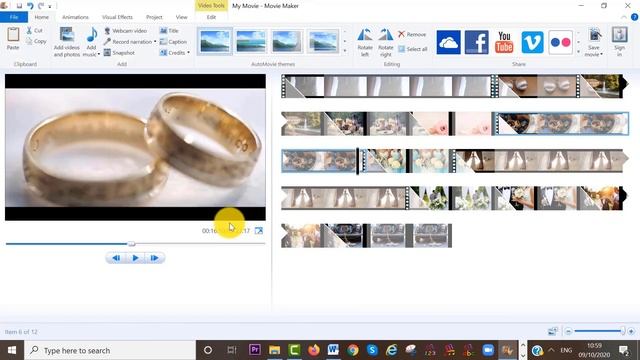This screenshot has height=360, width=640.
Task: Choose Select all in Editing group
Action: pos(413,49)
